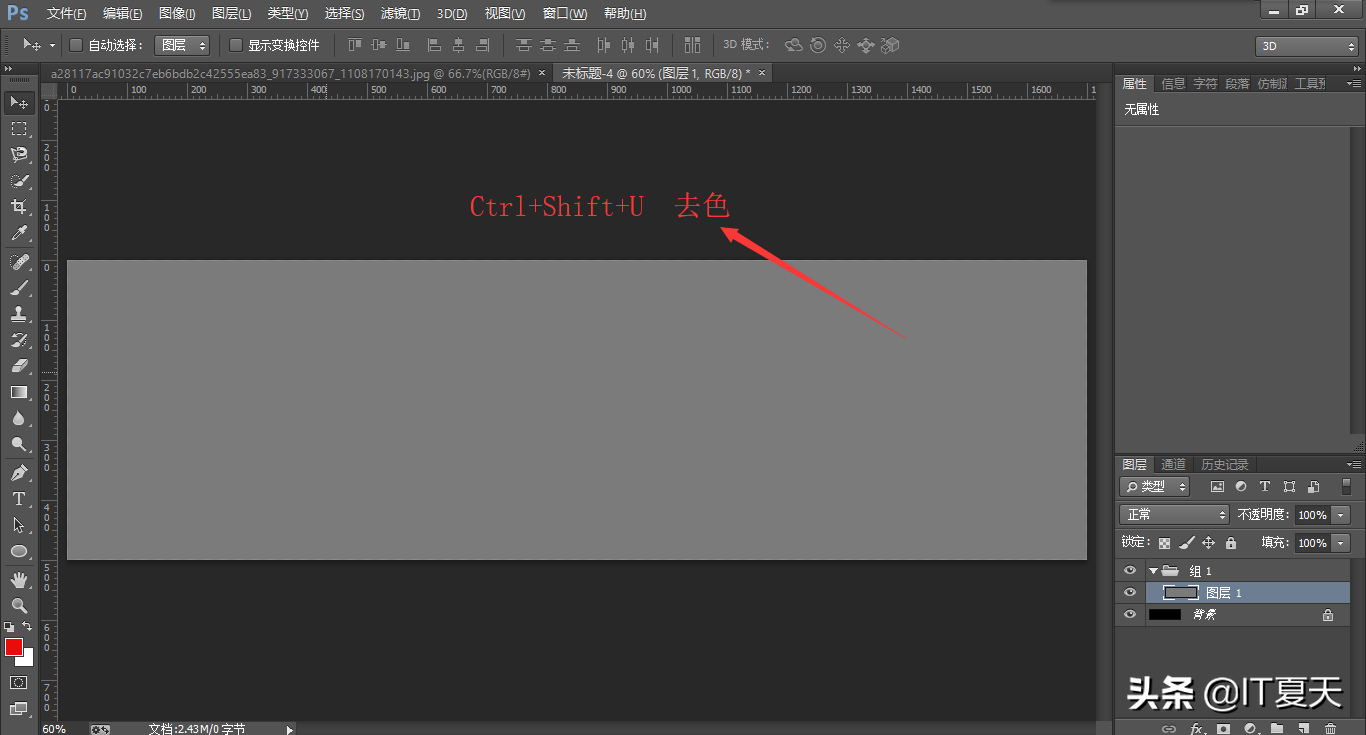
Task: Open the blend mode 正常 dropdown
Action: click(x=1173, y=514)
